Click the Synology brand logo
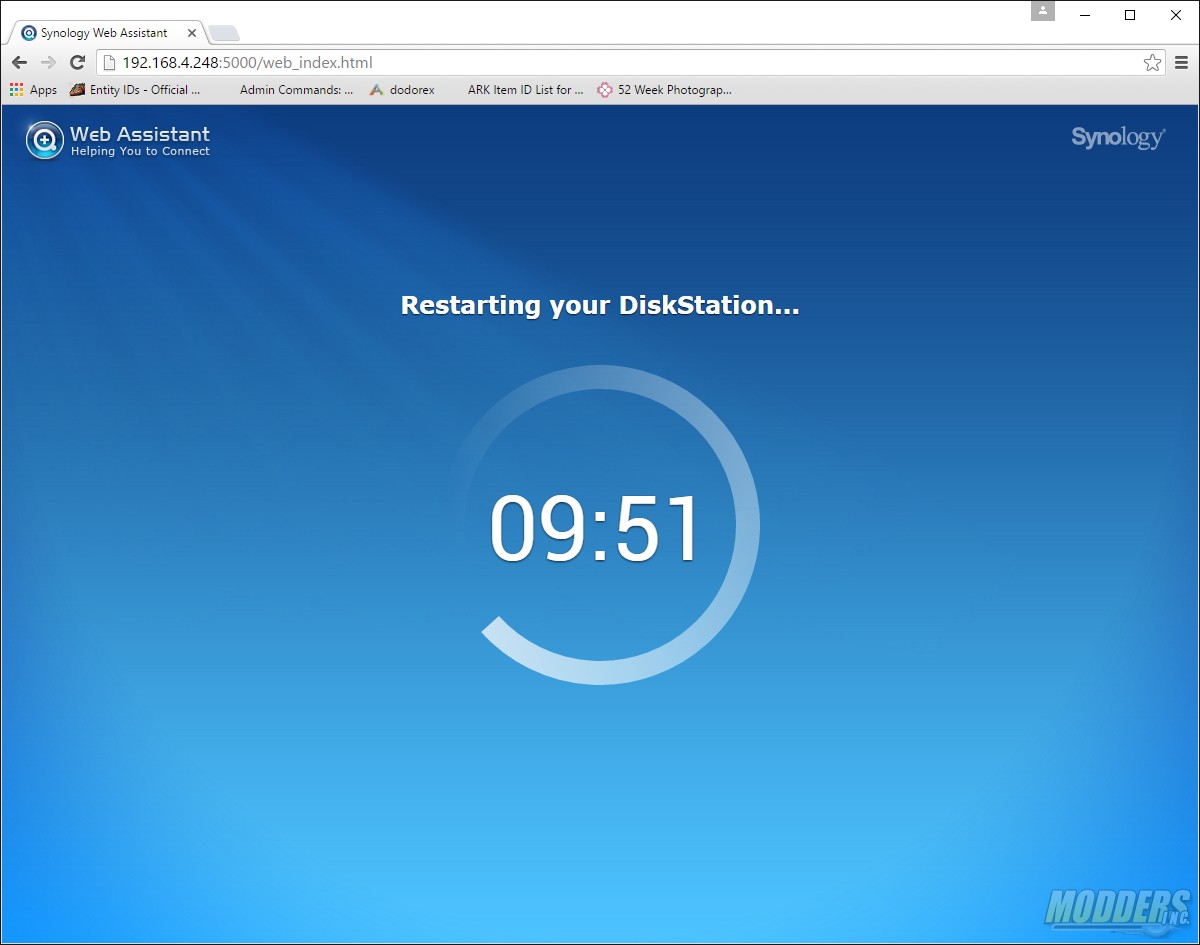1200x945 pixels. tap(1118, 137)
